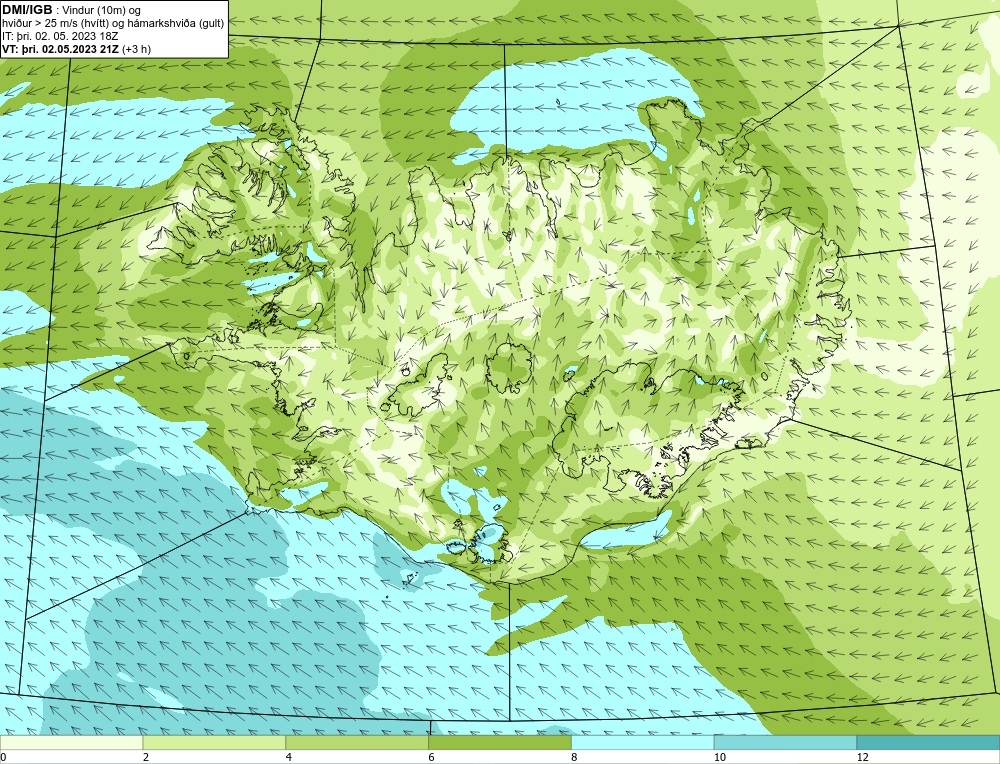Click the legend label '6'
The image size is (1000, 764).
click(x=432, y=757)
